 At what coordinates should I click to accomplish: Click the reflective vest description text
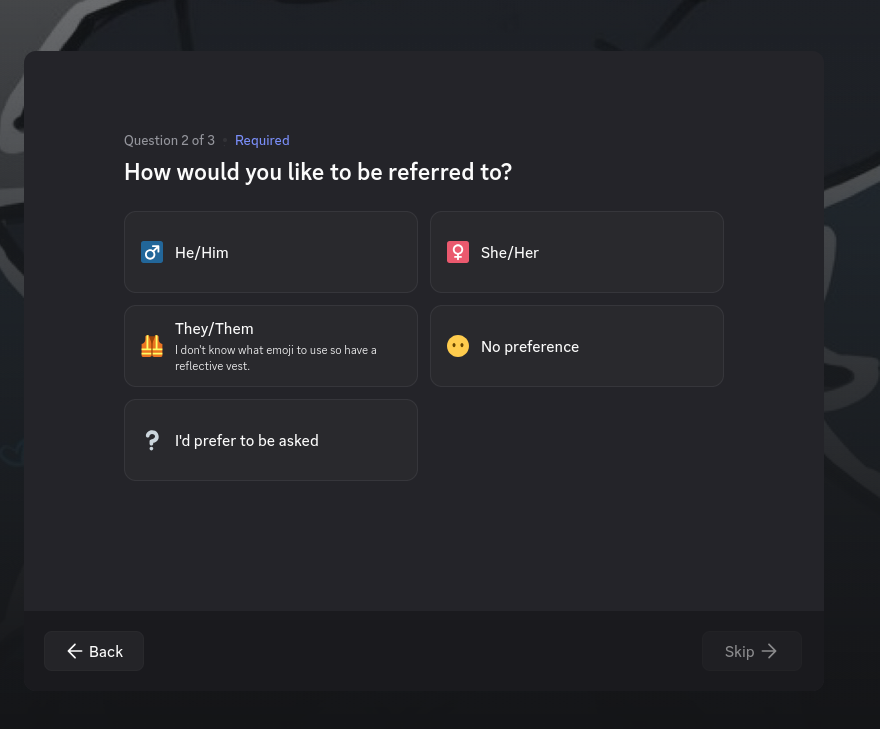click(x=275, y=358)
